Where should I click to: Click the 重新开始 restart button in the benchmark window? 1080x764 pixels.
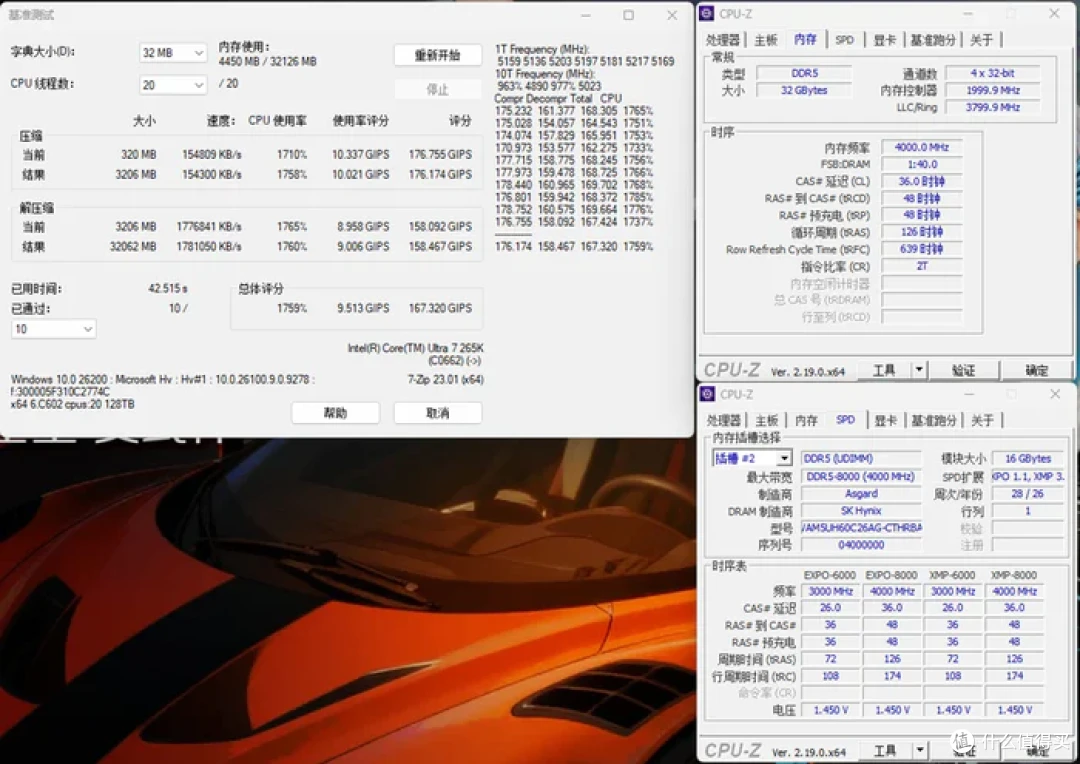437,55
